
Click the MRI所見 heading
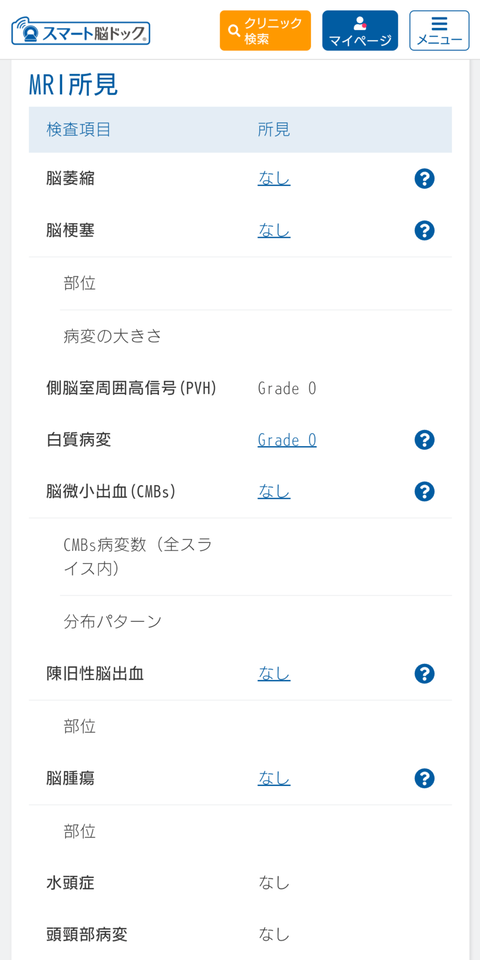[73, 85]
